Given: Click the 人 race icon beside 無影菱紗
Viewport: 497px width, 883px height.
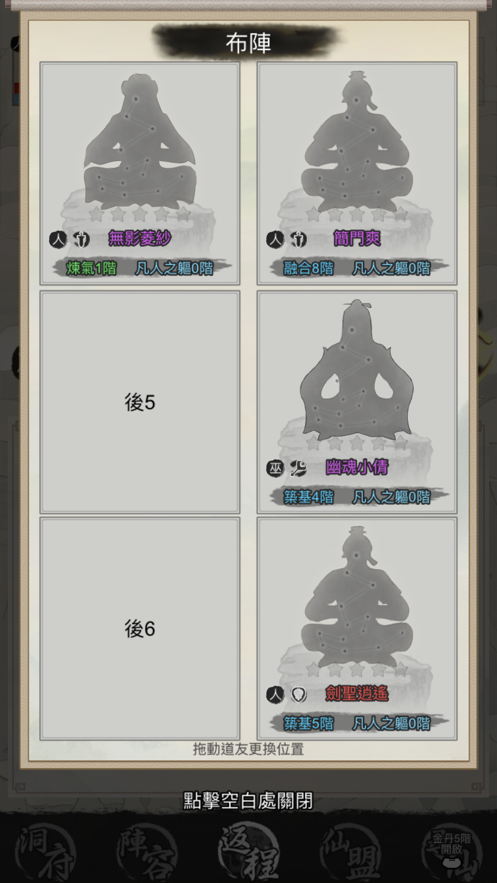Looking at the screenshot, I should point(58,240).
